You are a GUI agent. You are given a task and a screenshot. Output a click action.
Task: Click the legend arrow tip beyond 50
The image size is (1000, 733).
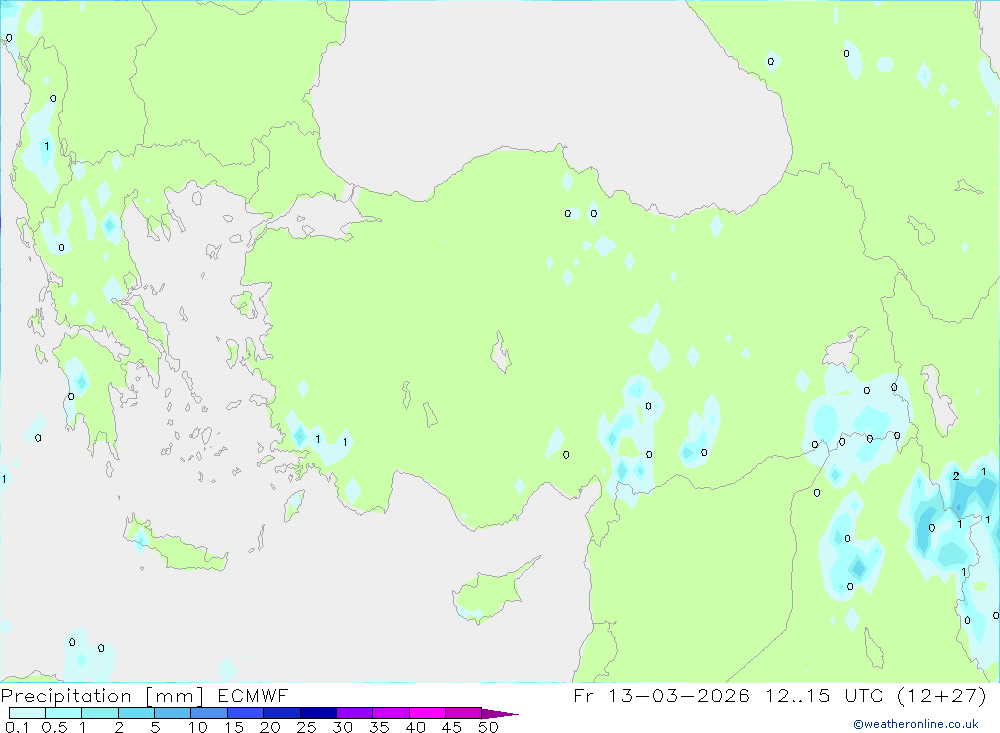pos(501,713)
